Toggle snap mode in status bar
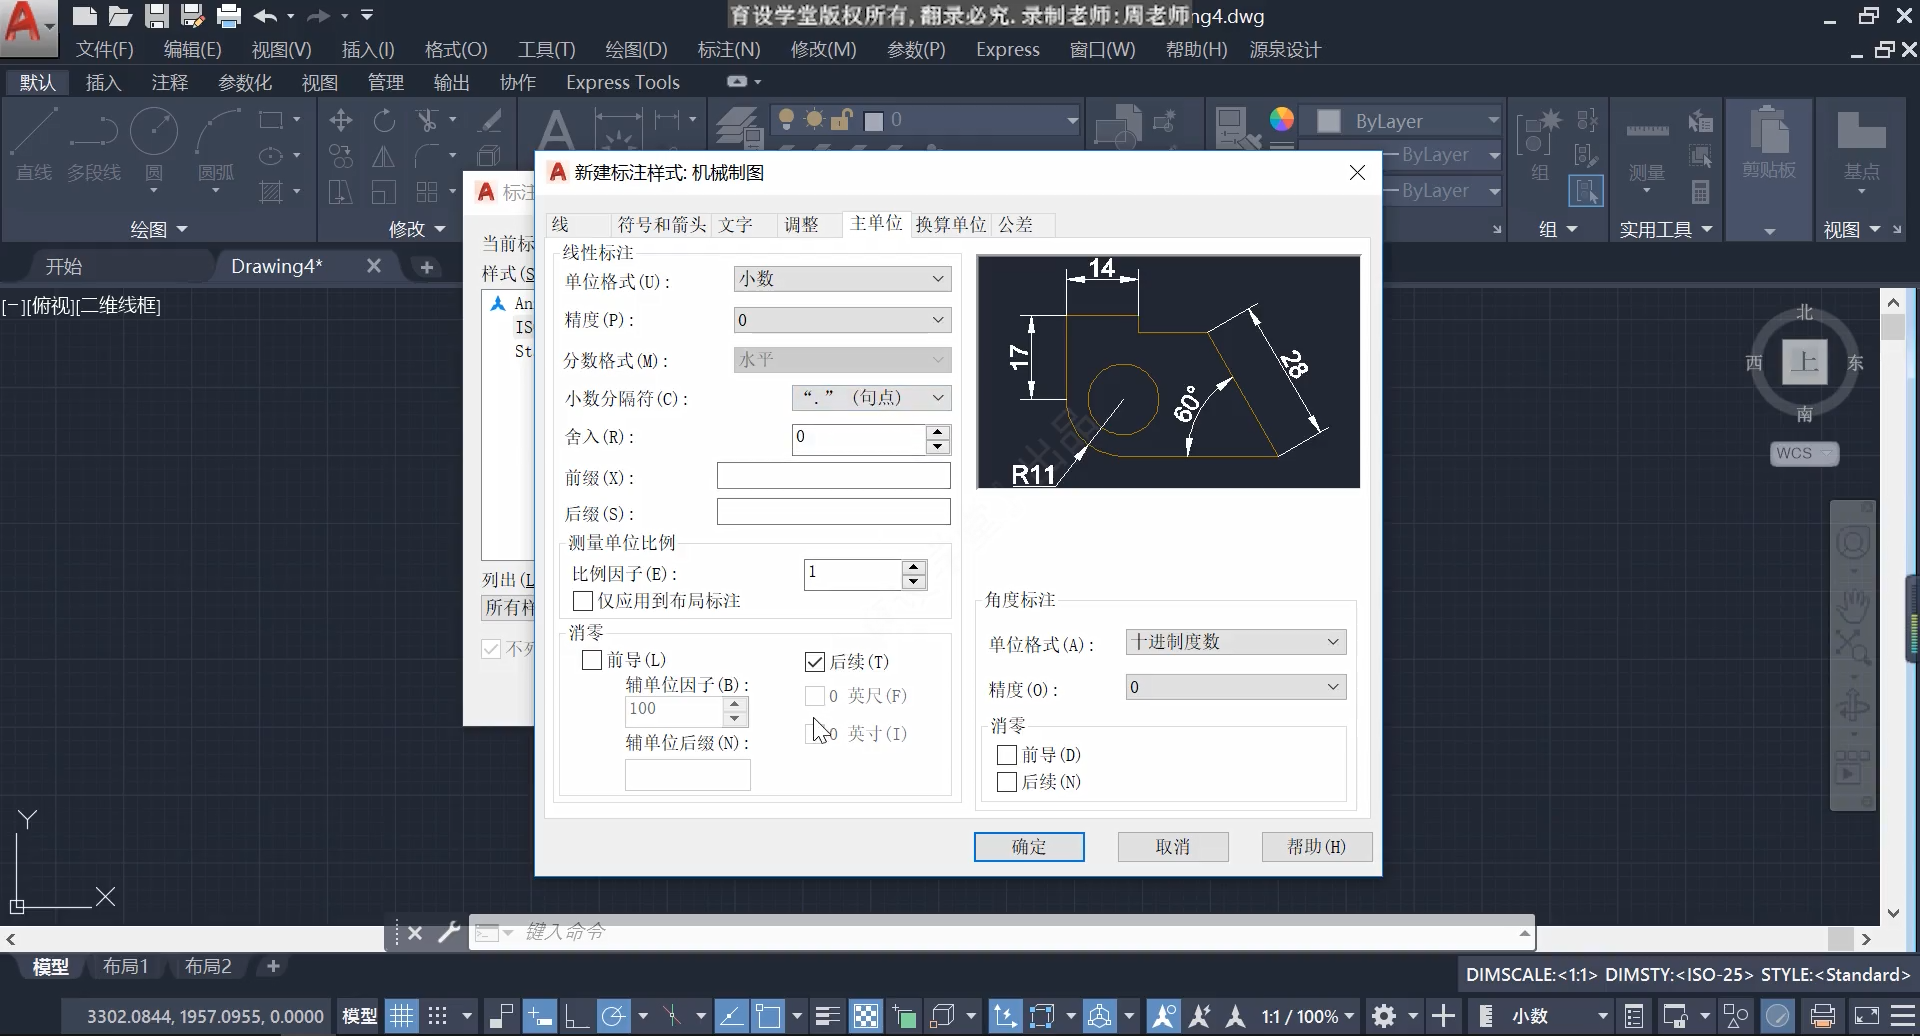 coord(437,1016)
